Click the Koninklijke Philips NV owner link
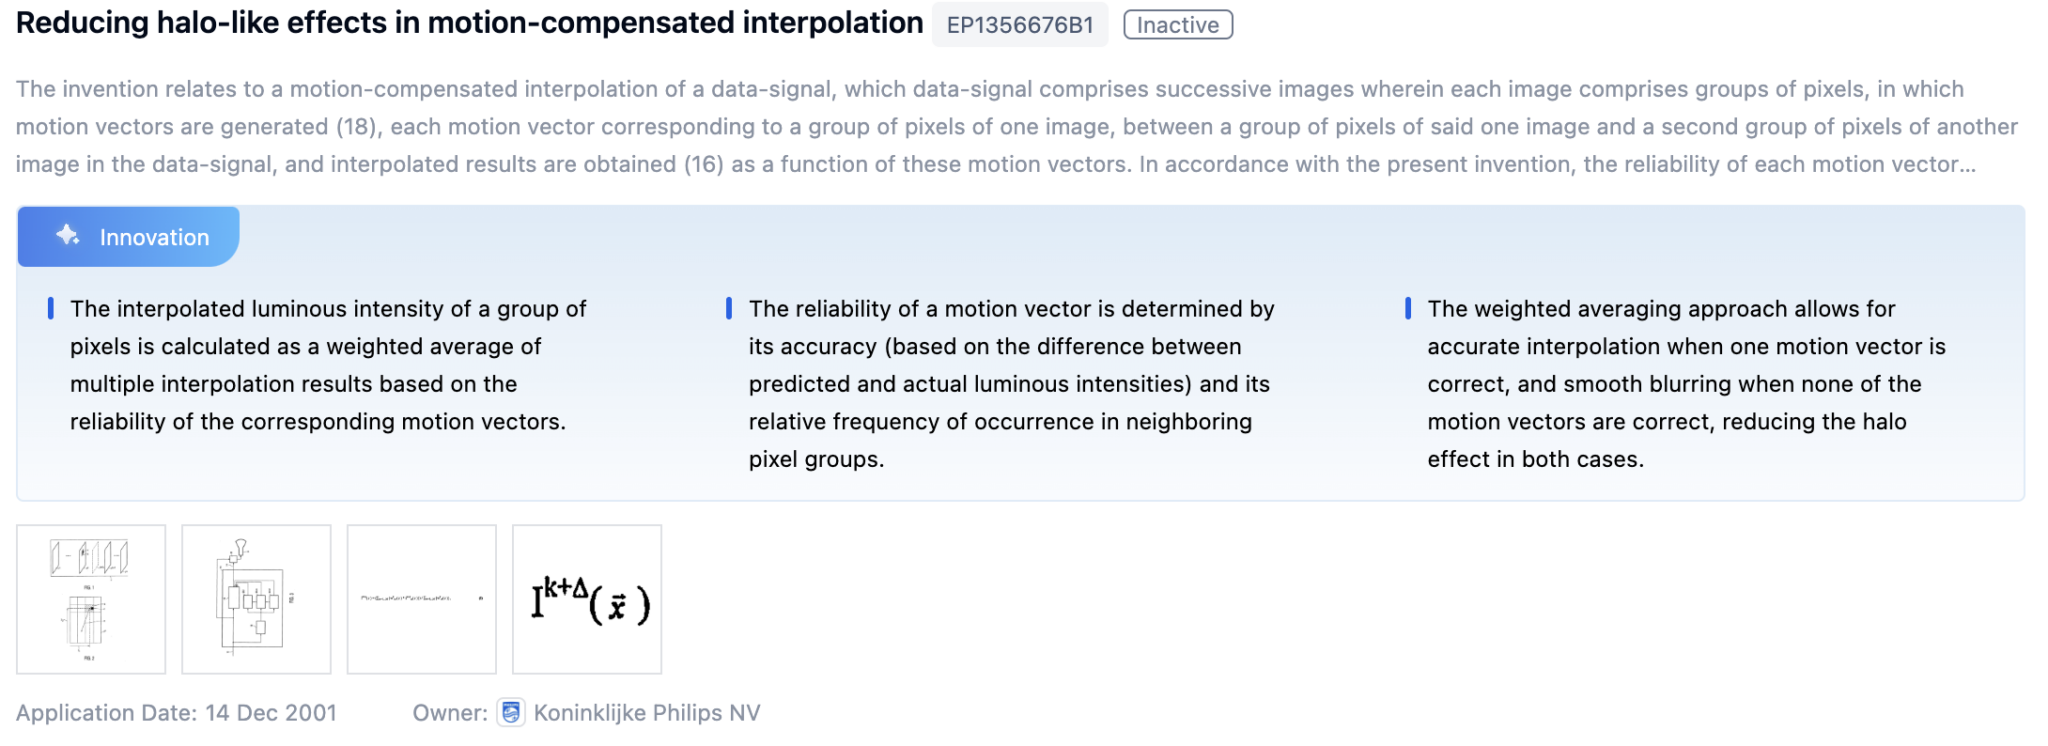 click(x=646, y=712)
